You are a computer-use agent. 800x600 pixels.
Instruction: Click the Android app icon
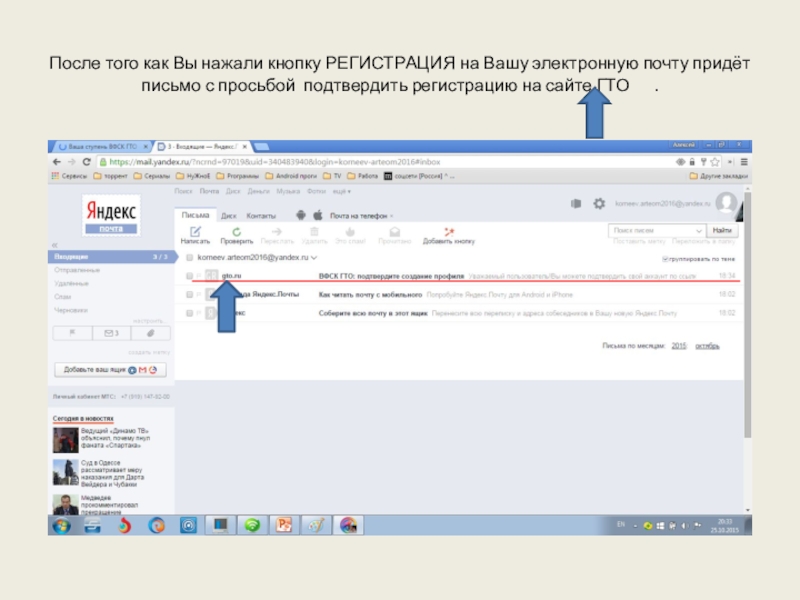[299, 215]
